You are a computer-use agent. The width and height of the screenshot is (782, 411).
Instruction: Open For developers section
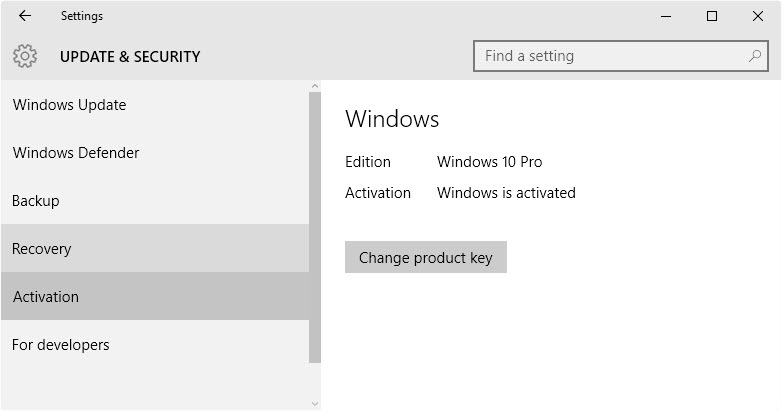point(155,344)
